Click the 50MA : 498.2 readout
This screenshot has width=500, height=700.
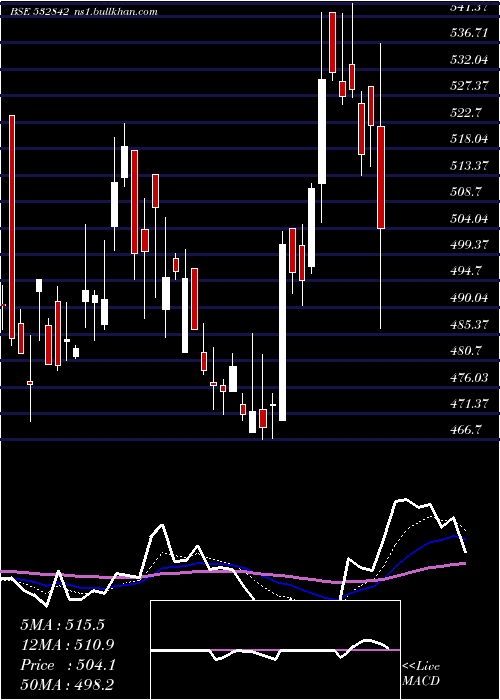(x=67, y=685)
